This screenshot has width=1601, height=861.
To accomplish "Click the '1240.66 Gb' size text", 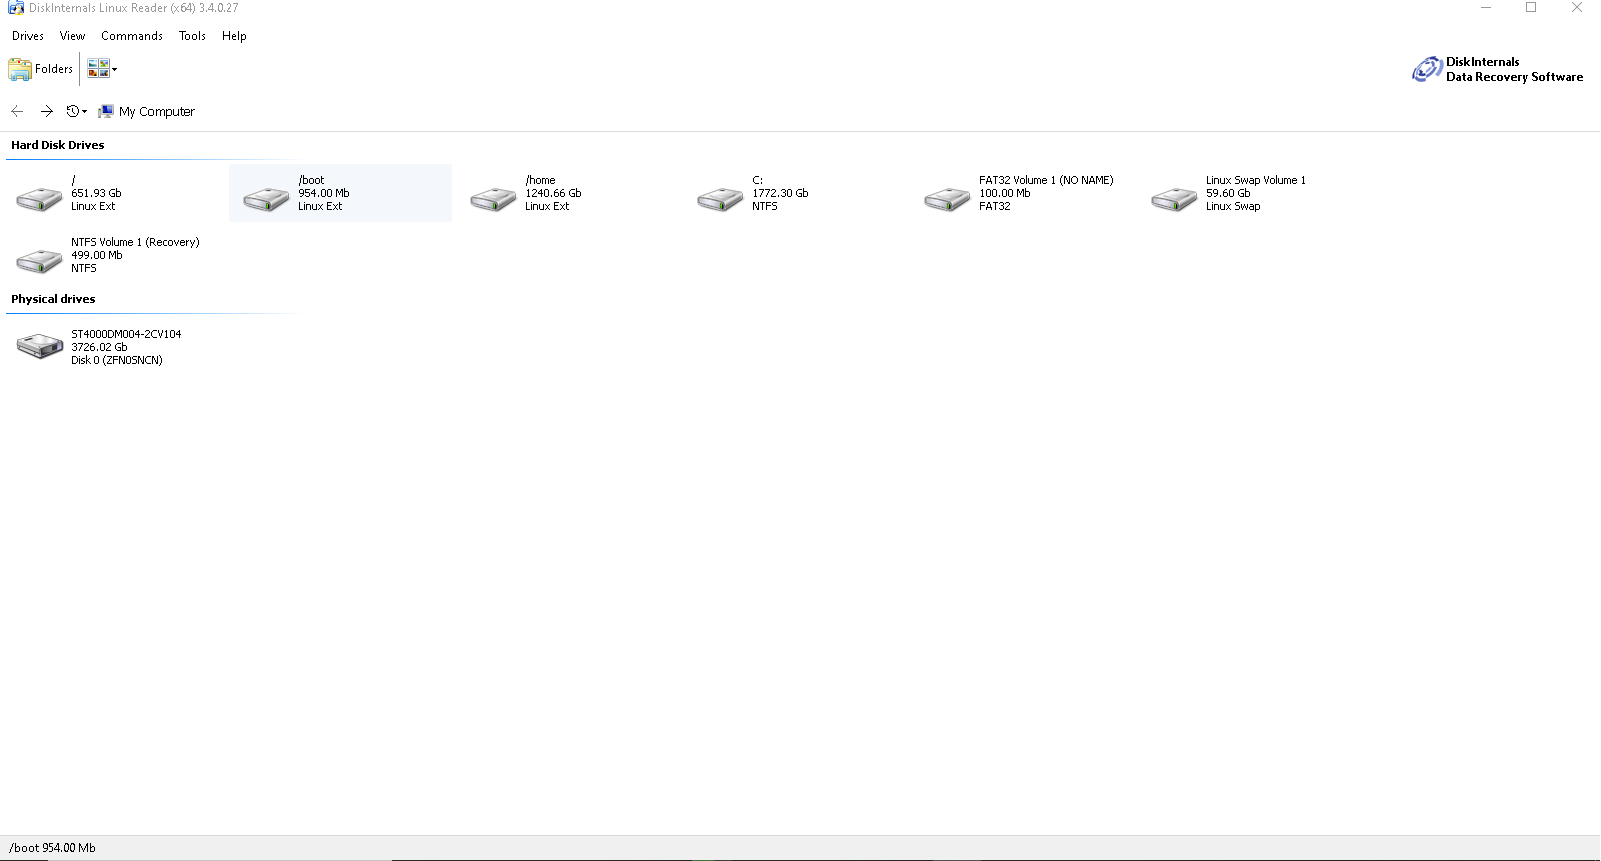I will (553, 194).
